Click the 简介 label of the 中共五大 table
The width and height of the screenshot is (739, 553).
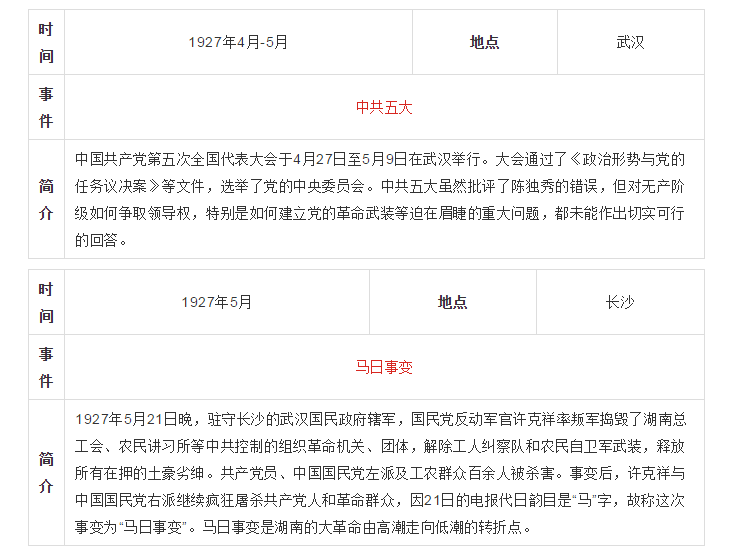46,199
